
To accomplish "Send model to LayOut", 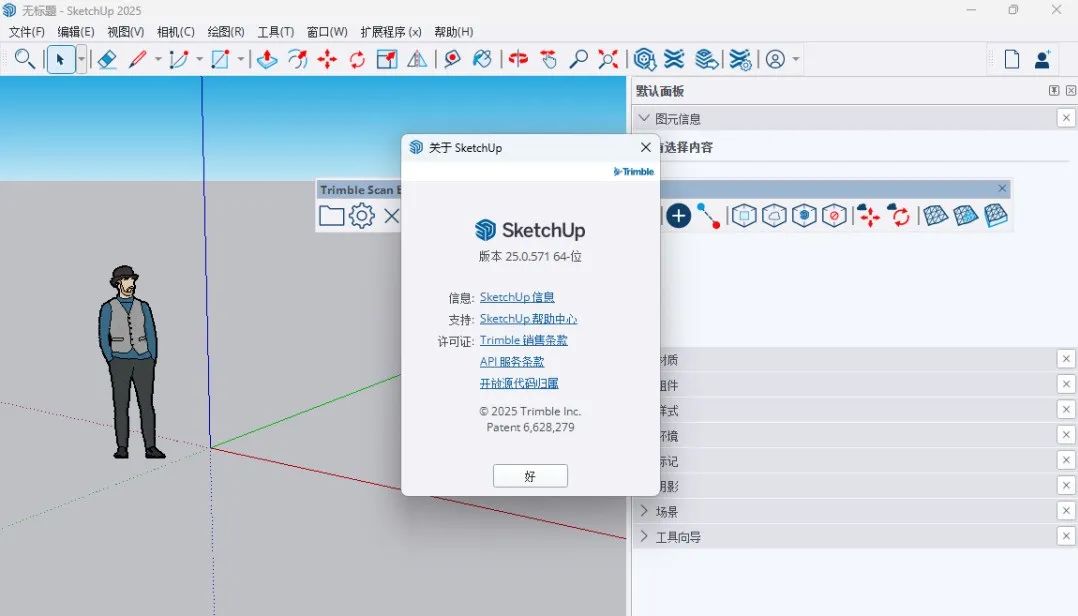I will pos(706,59).
